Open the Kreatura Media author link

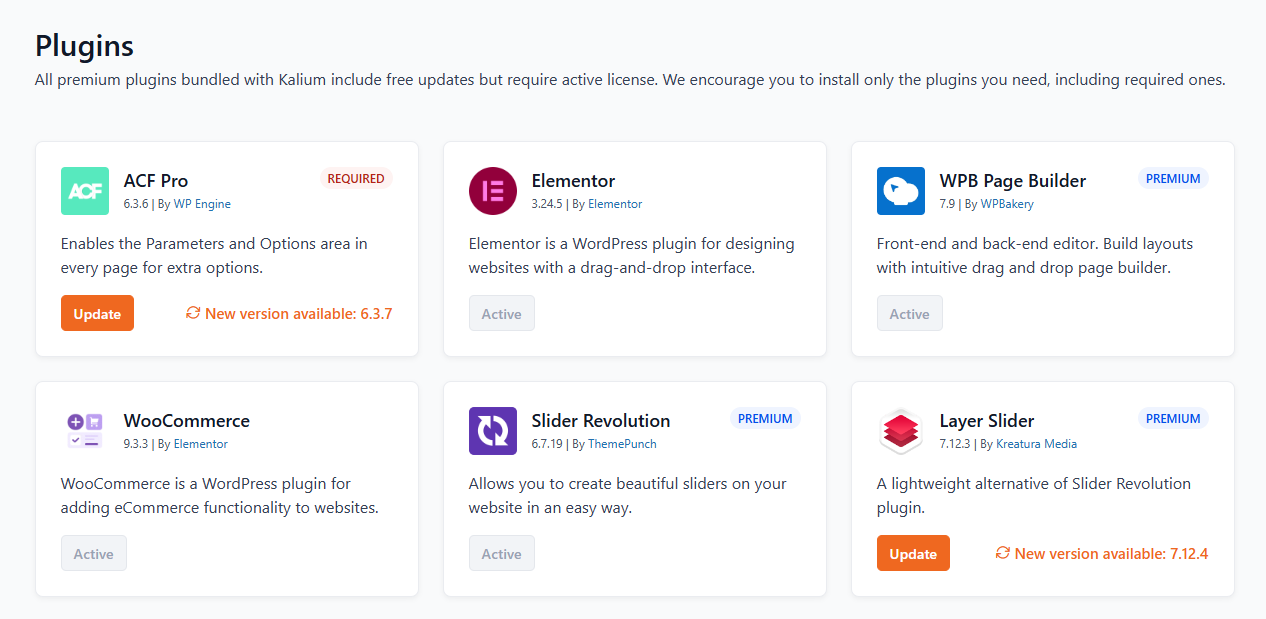pos(1037,444)
